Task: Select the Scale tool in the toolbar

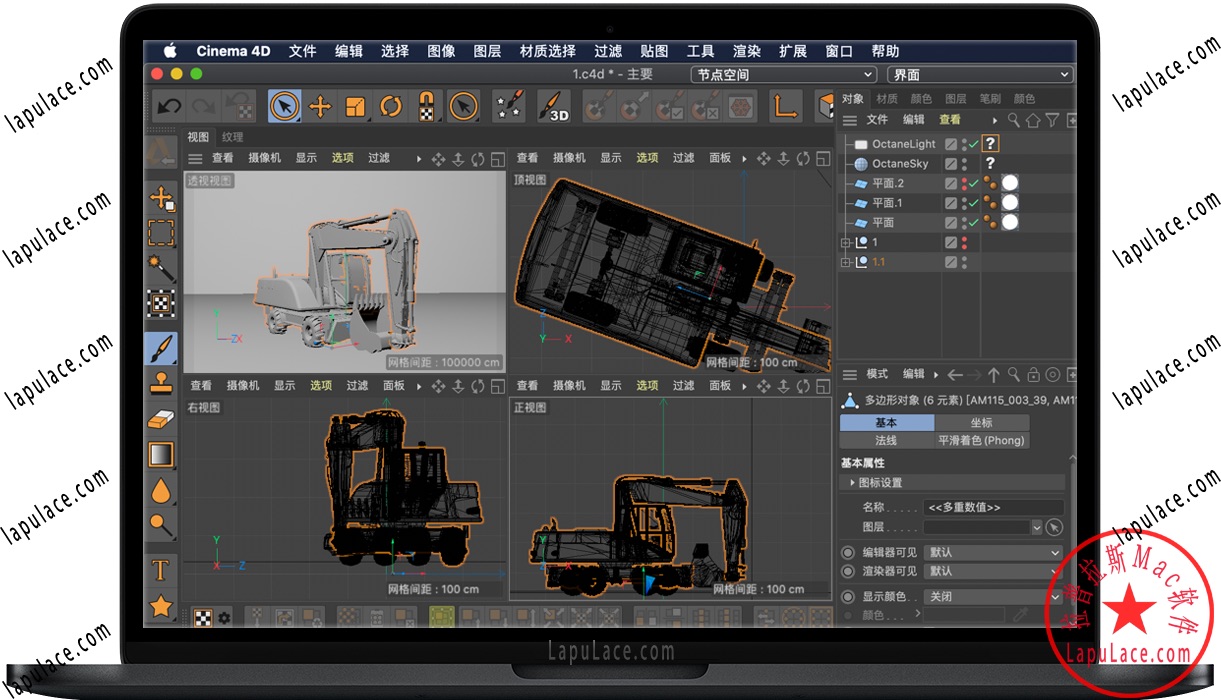Action: coord(355,107)
